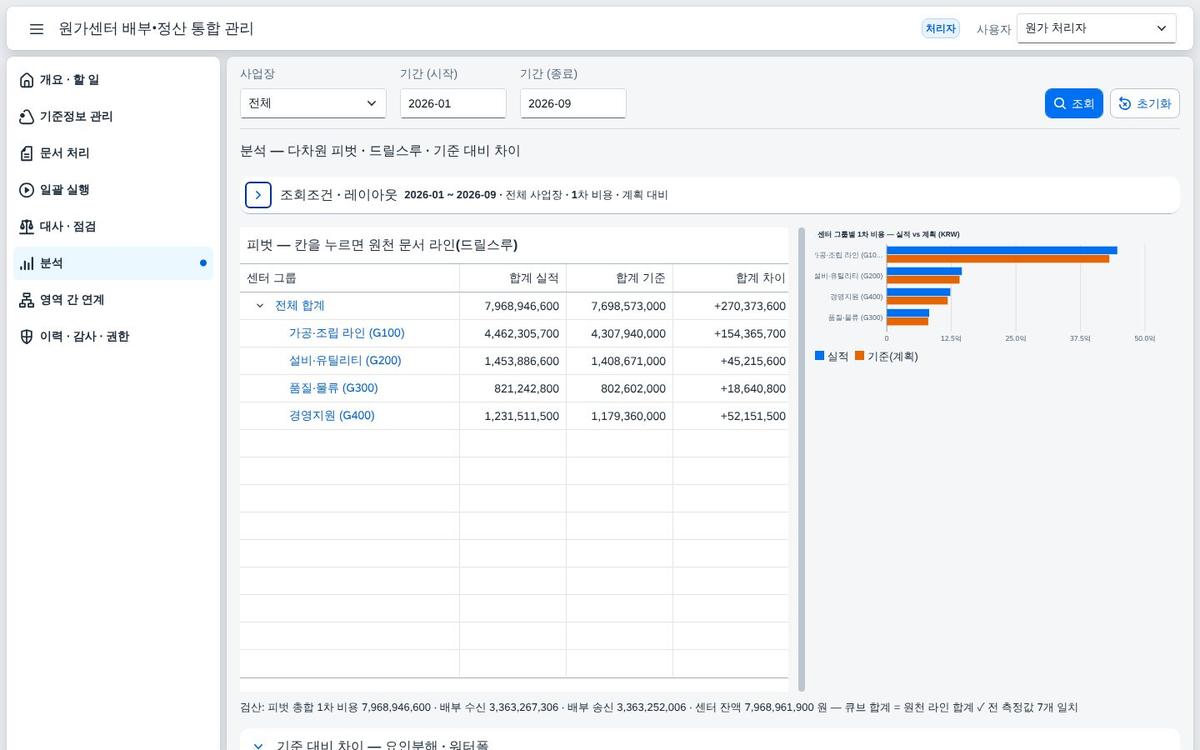Open 개요 · 할 일 menu
The height and width of the screenshot is (750, 1200).
[x=113, y=80]
